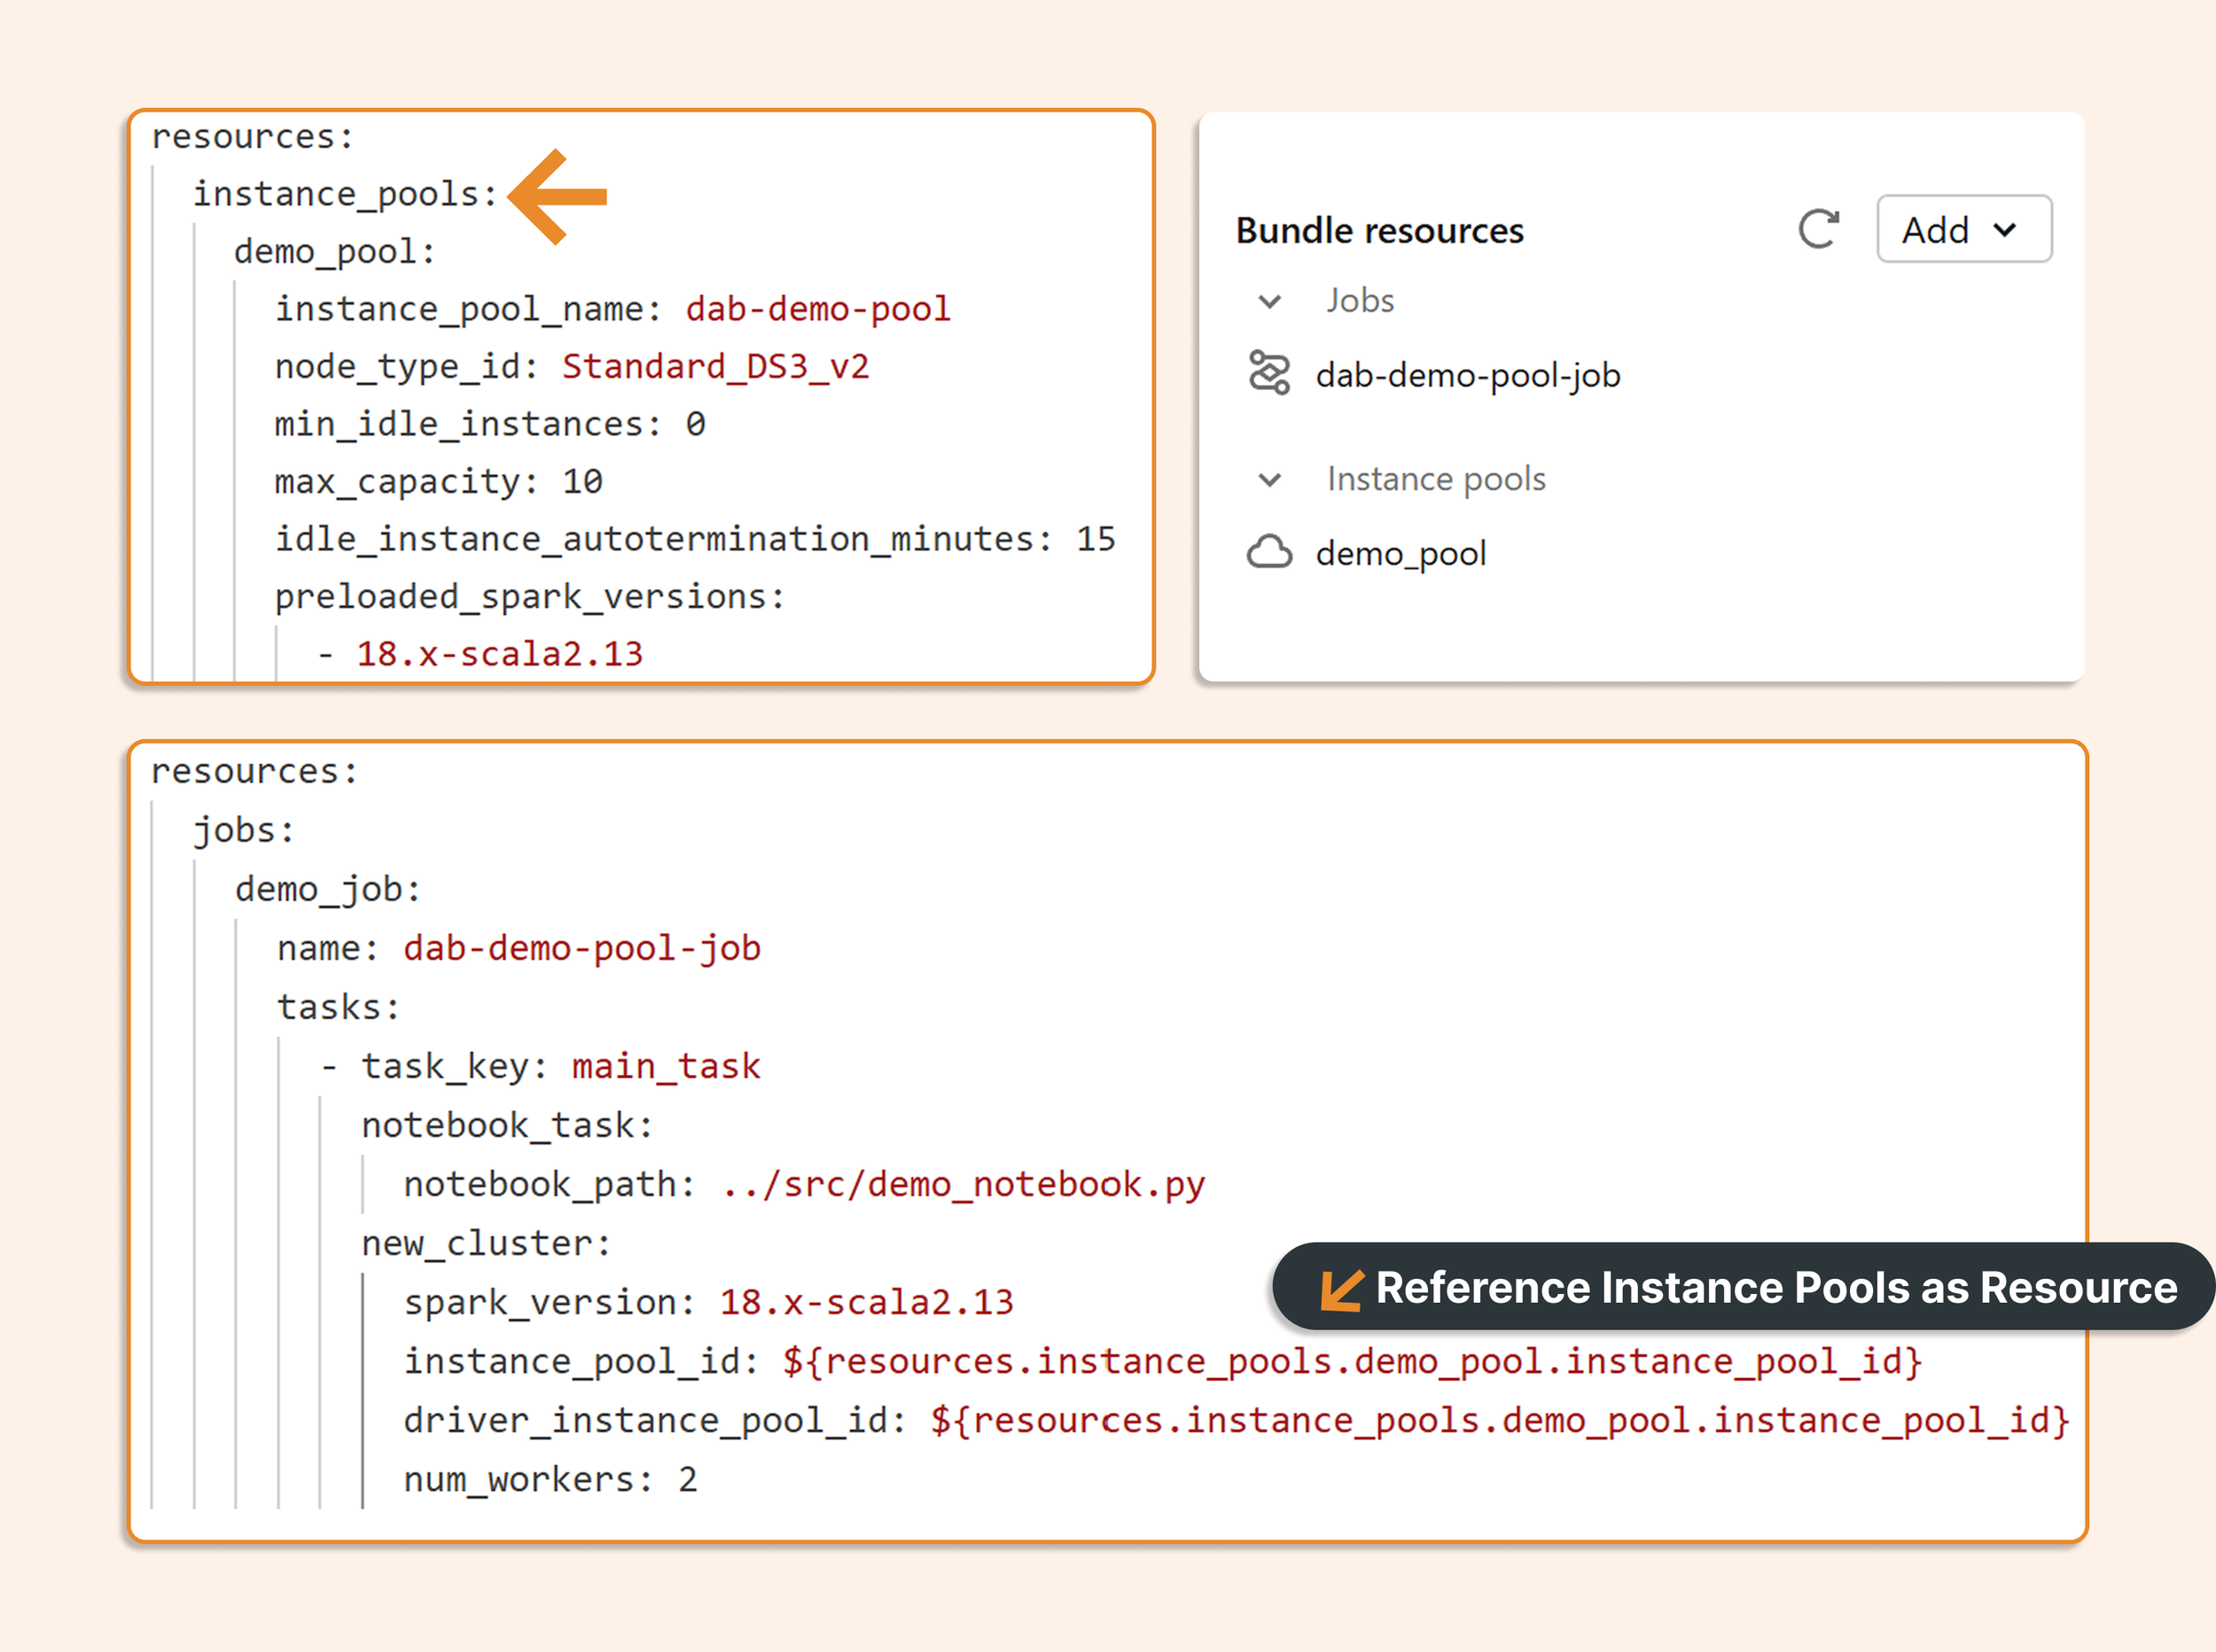The height and width of the screenshot is (1652, 2216).
Task: Click the Instance pools section label
Action: tap(1436, 479)
